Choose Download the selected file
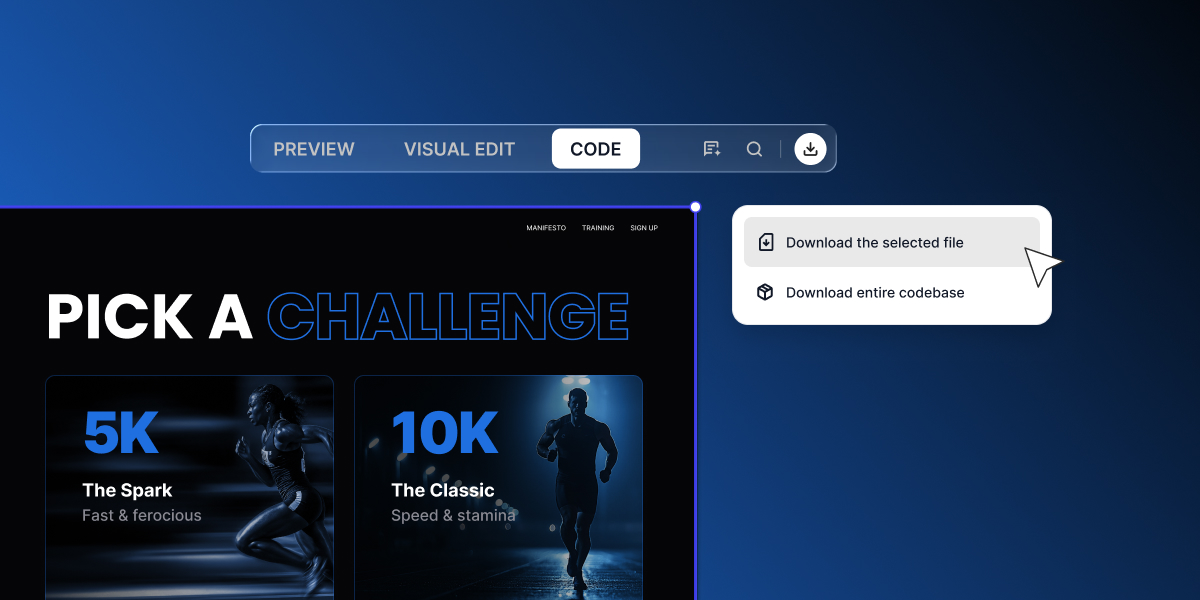1200x600 pixels. [x=892, y=242]
